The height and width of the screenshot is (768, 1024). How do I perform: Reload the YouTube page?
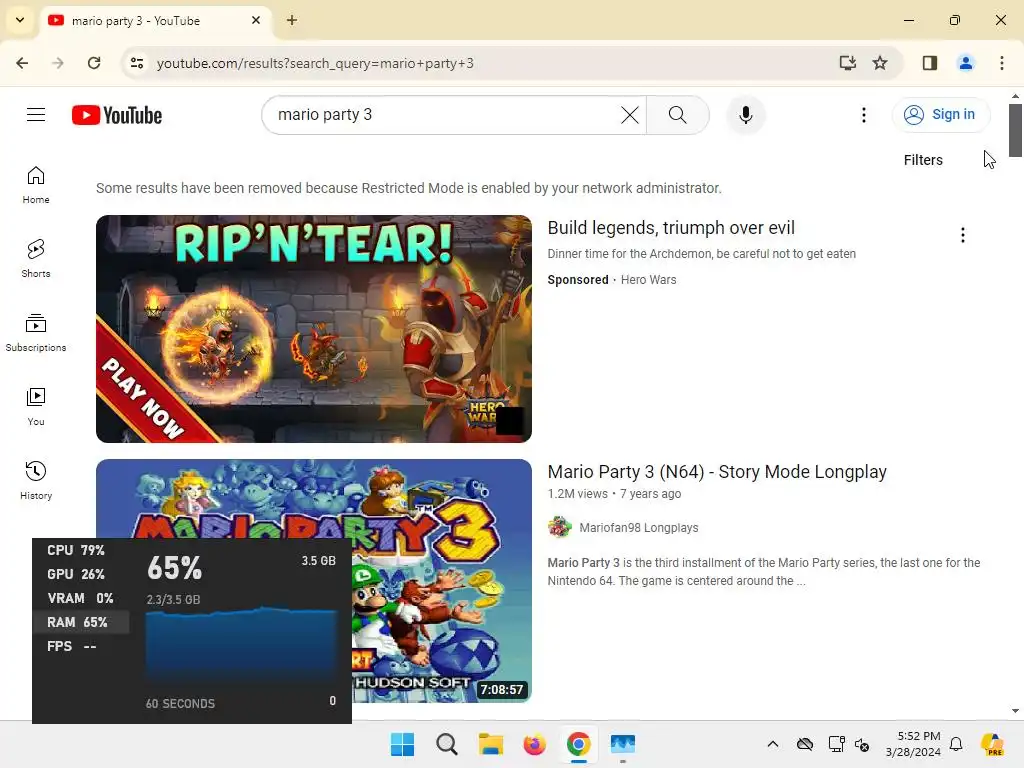94,63
